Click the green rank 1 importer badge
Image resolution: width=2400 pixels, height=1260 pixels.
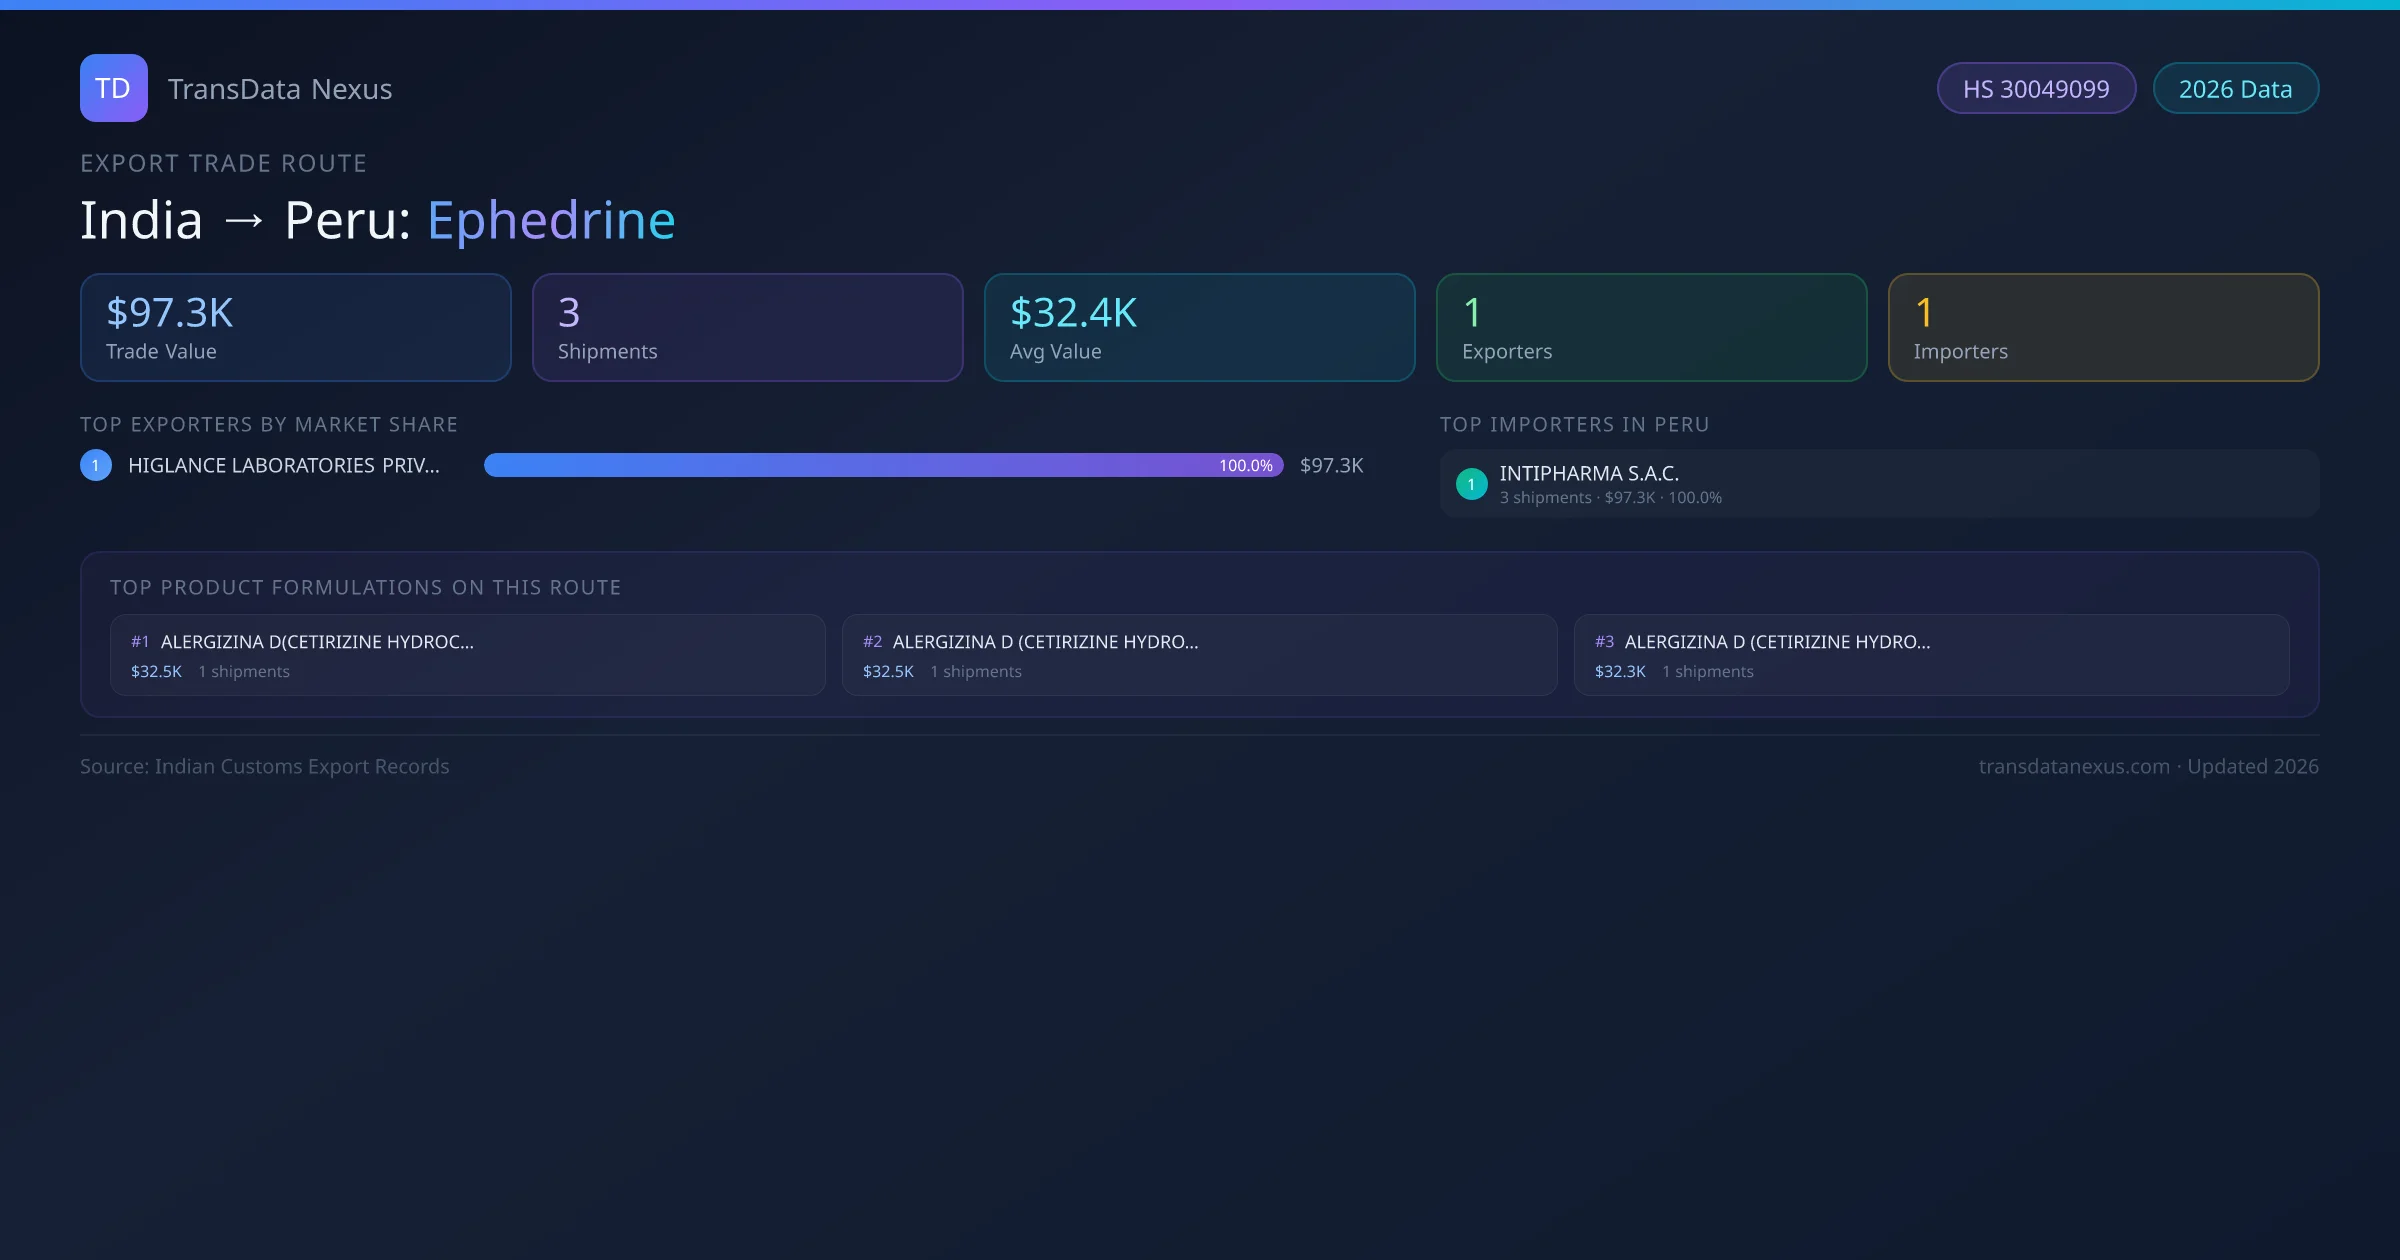1471,484
